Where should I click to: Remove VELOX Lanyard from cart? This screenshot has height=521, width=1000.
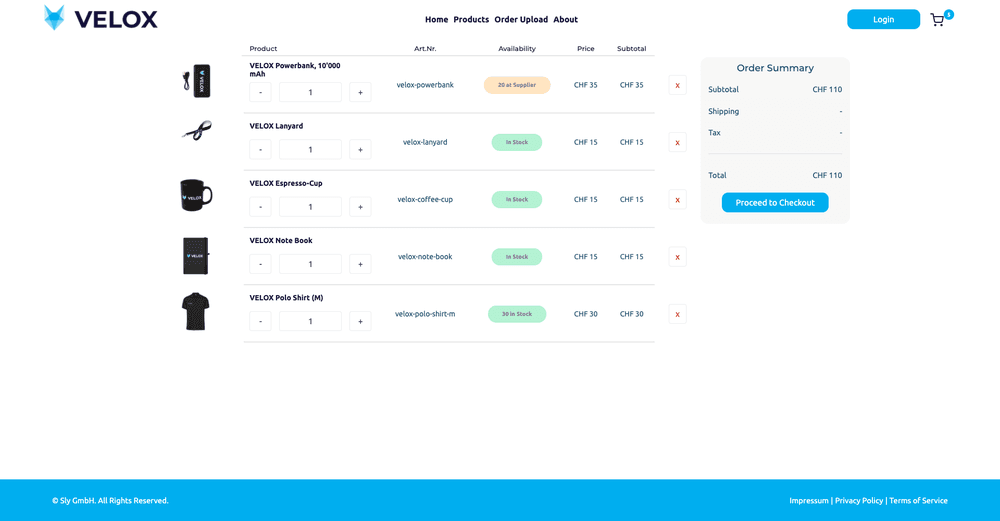tap(677, 142)
